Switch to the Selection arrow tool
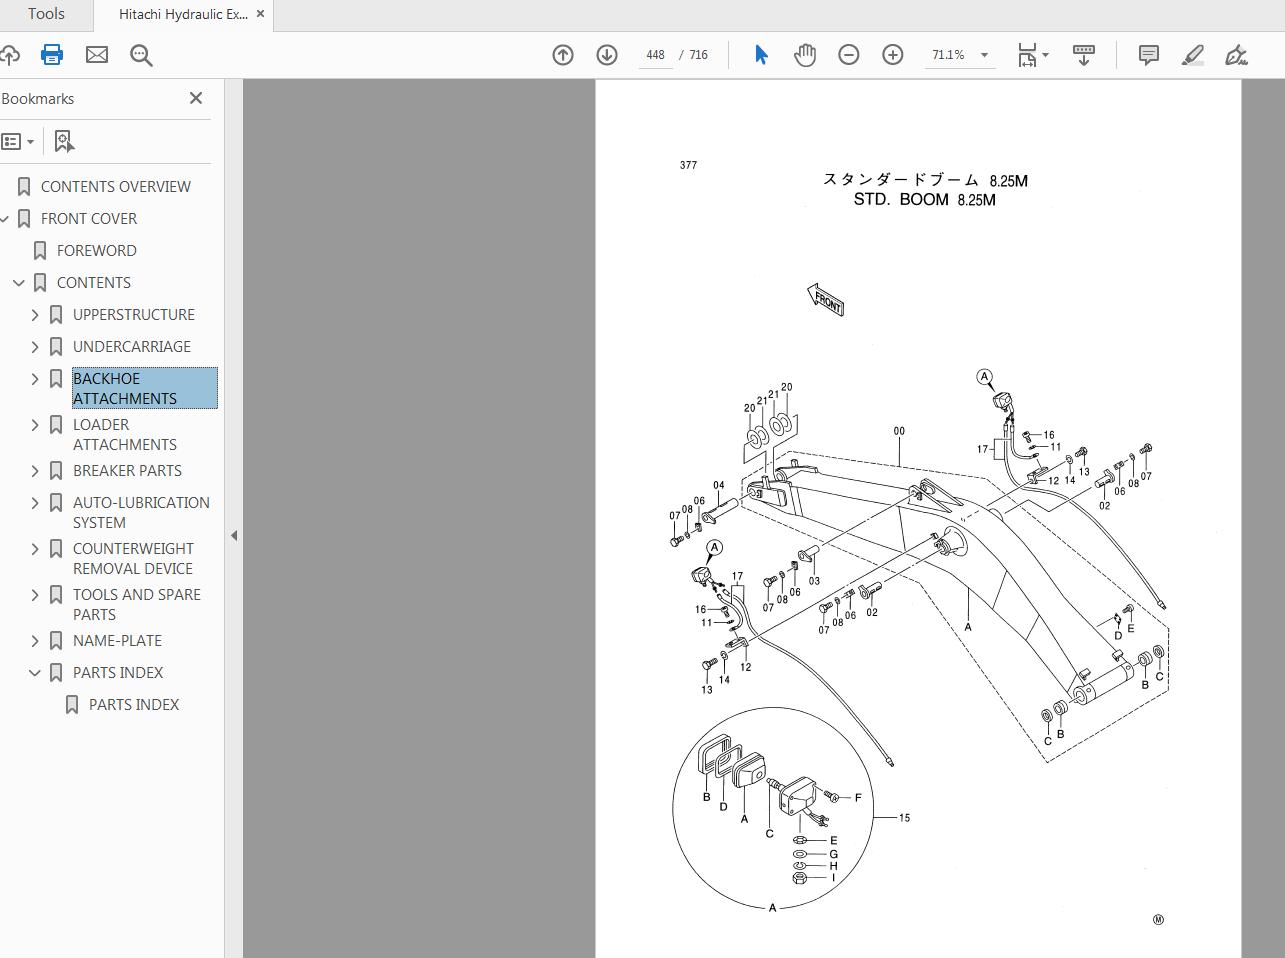This screenshot has width=1285, height=958. [761, 55]
